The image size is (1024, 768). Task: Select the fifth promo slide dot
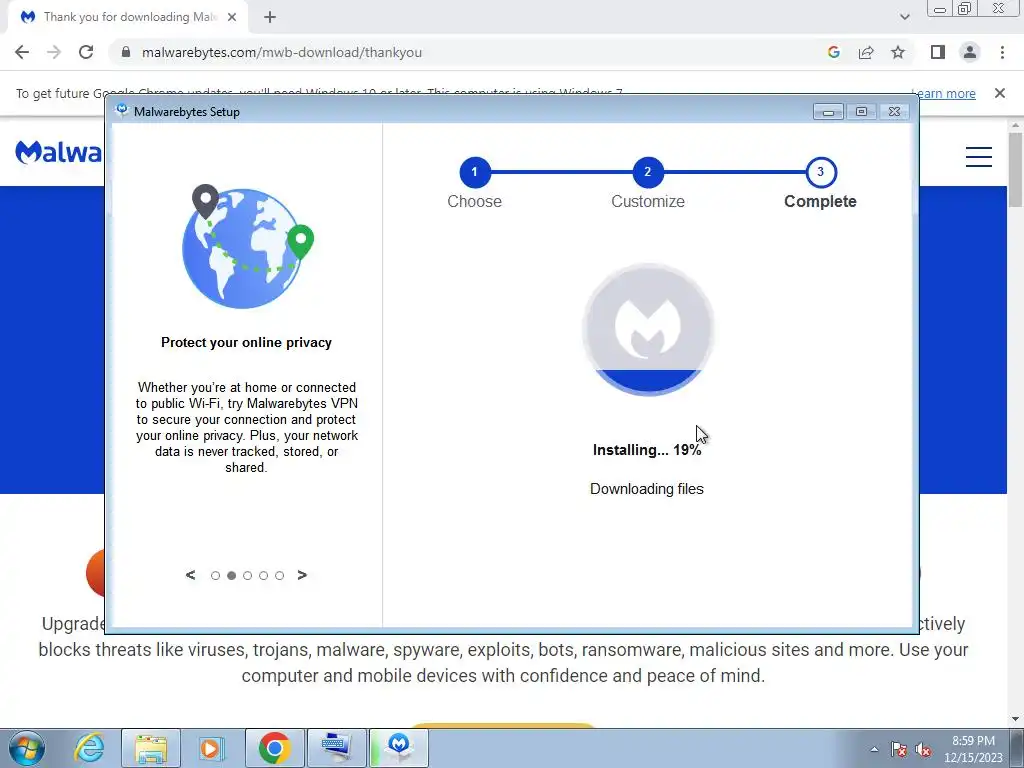pyautogui.click(x=280, y=575)
